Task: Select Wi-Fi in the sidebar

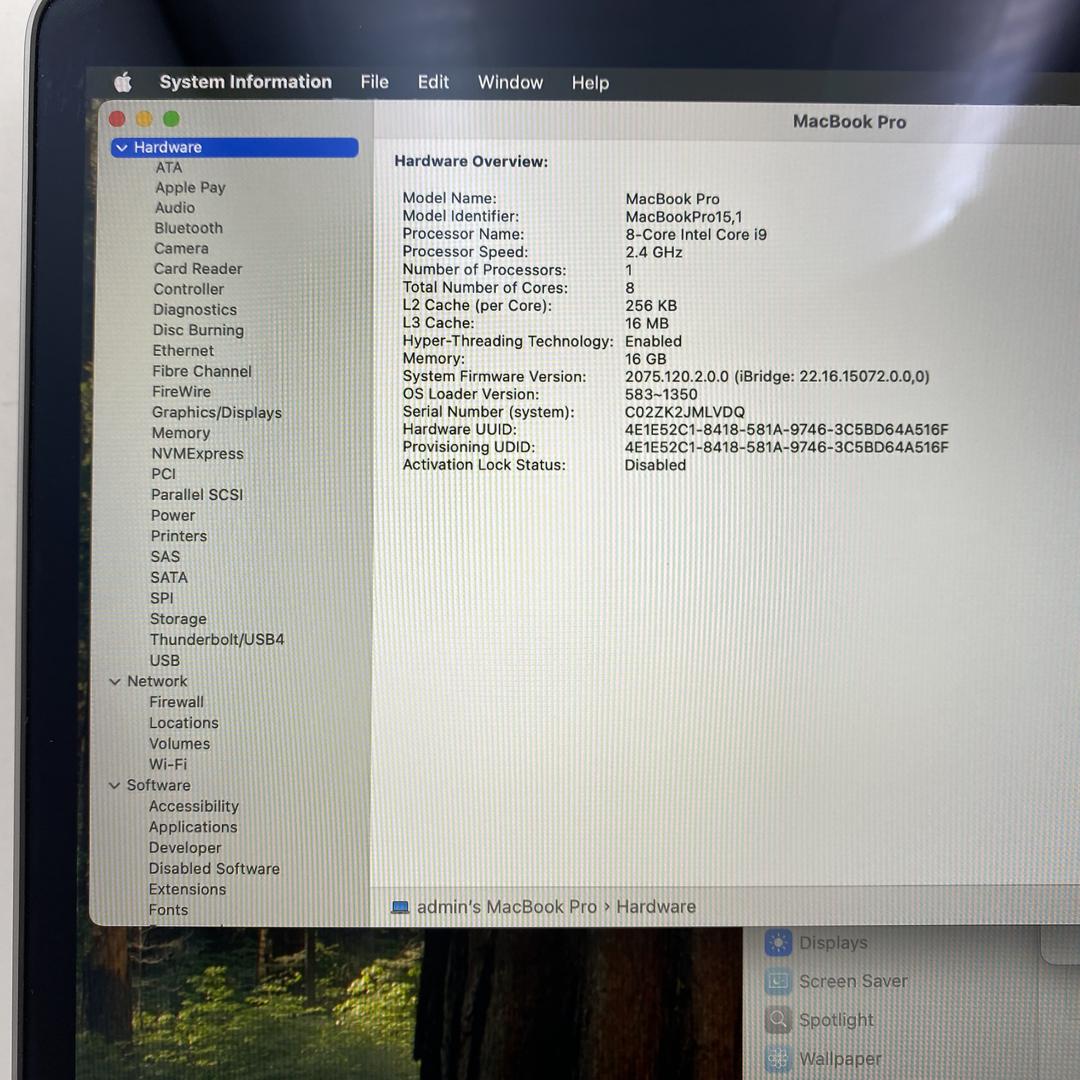Action: 168,765
